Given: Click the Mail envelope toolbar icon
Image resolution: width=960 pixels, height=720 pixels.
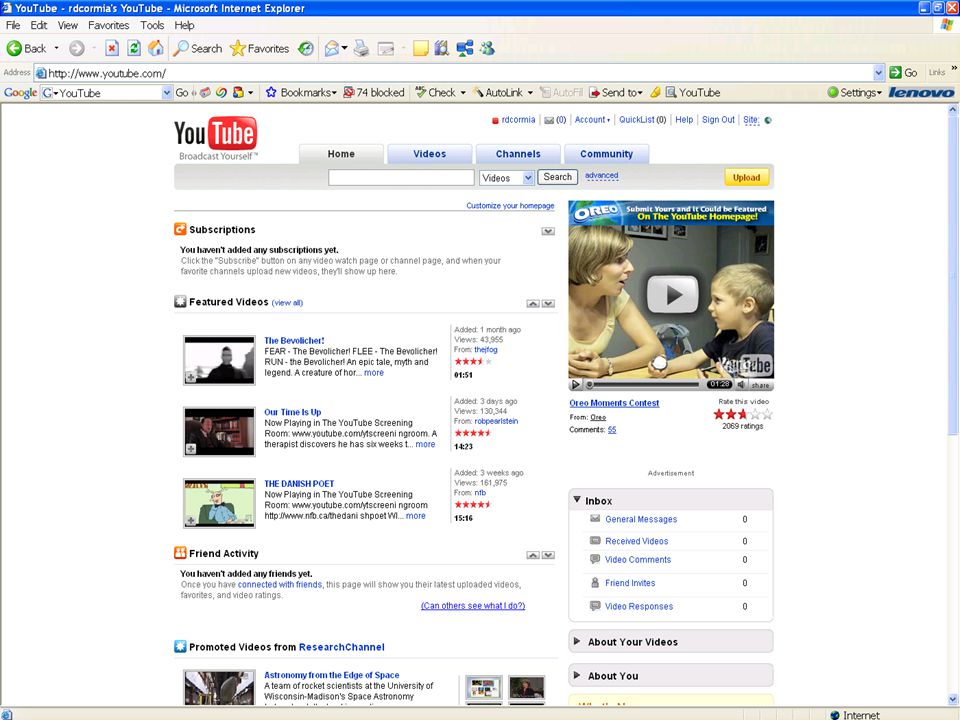Looking at the screenshot, I should tap(332, 48).
